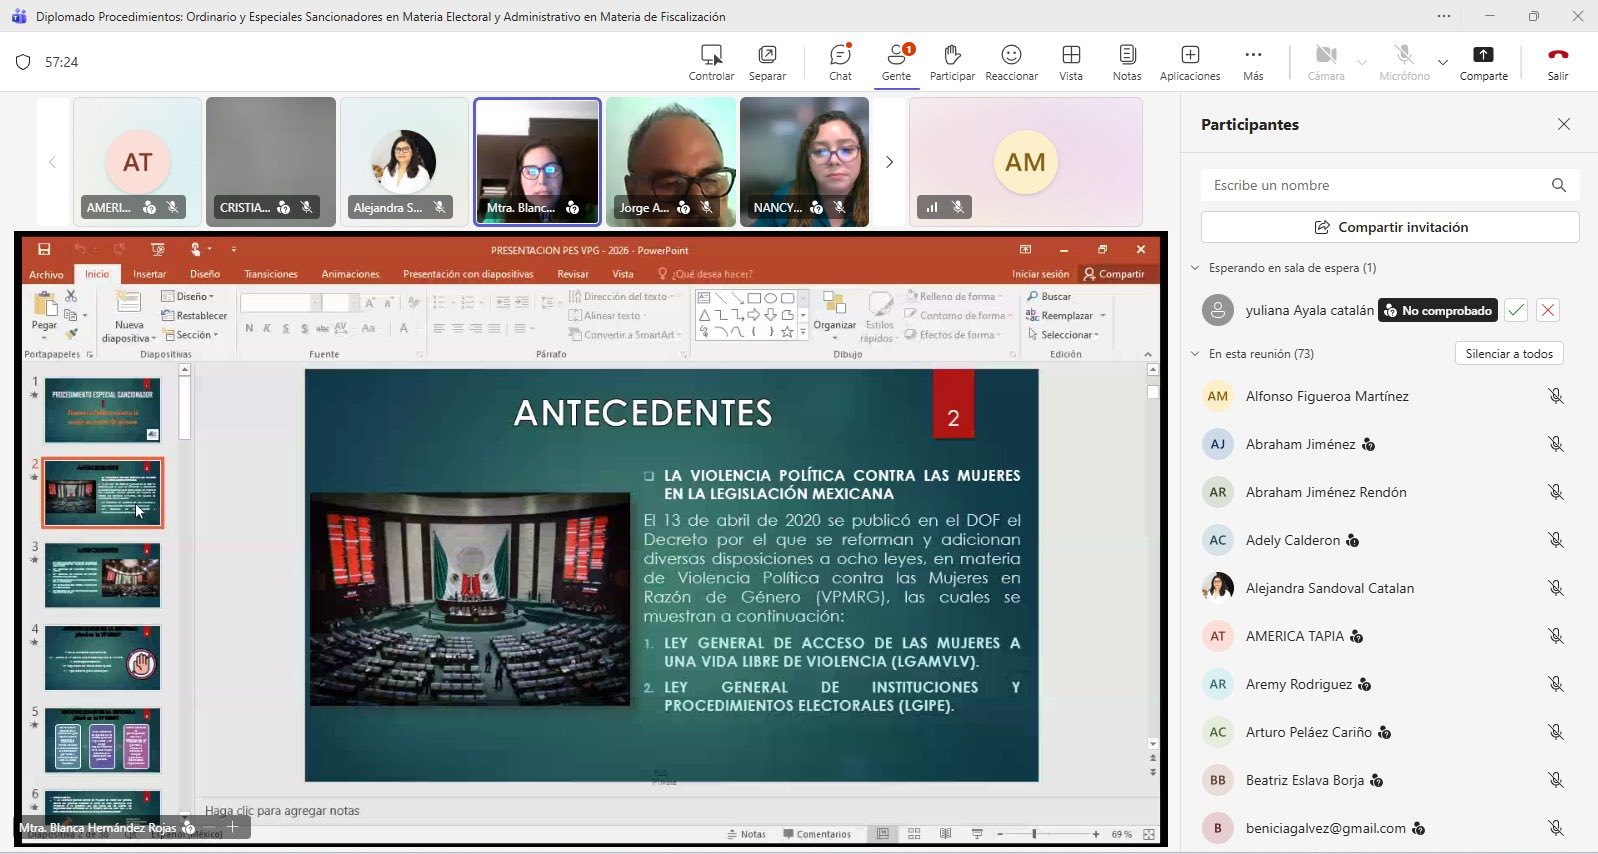
Task: Open the Reaccionar emoji menu
Action: click(x=1011, y=62)
